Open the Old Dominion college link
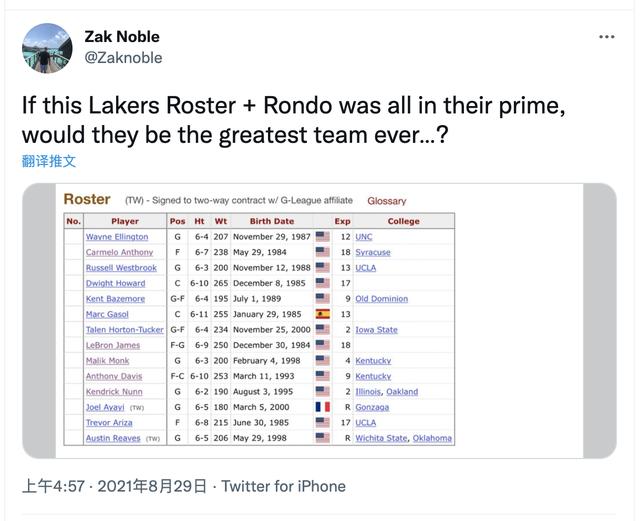 pos(381,299)
